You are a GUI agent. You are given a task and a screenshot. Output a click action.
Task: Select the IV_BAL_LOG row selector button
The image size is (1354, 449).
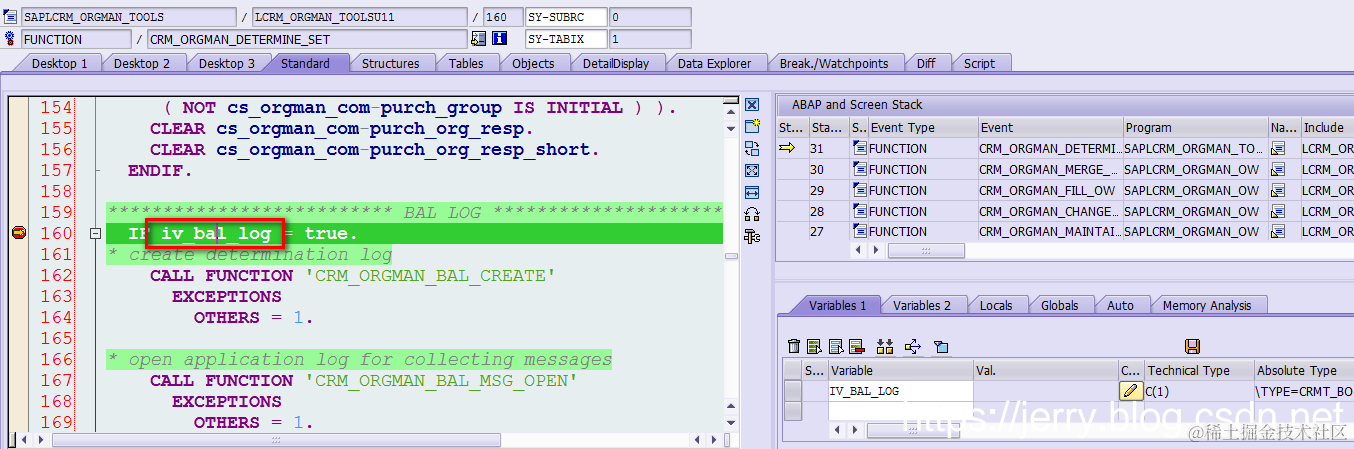(x=793, y=391)
